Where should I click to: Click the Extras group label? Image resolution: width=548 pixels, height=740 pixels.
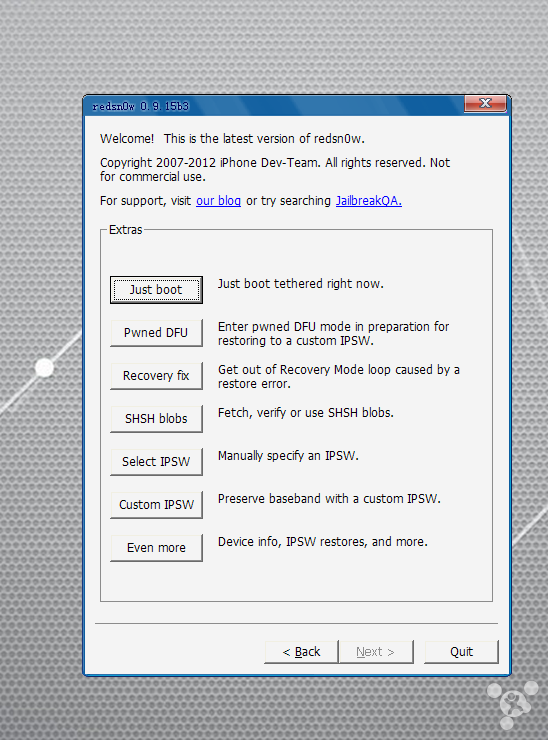click(x=126, y=230)
